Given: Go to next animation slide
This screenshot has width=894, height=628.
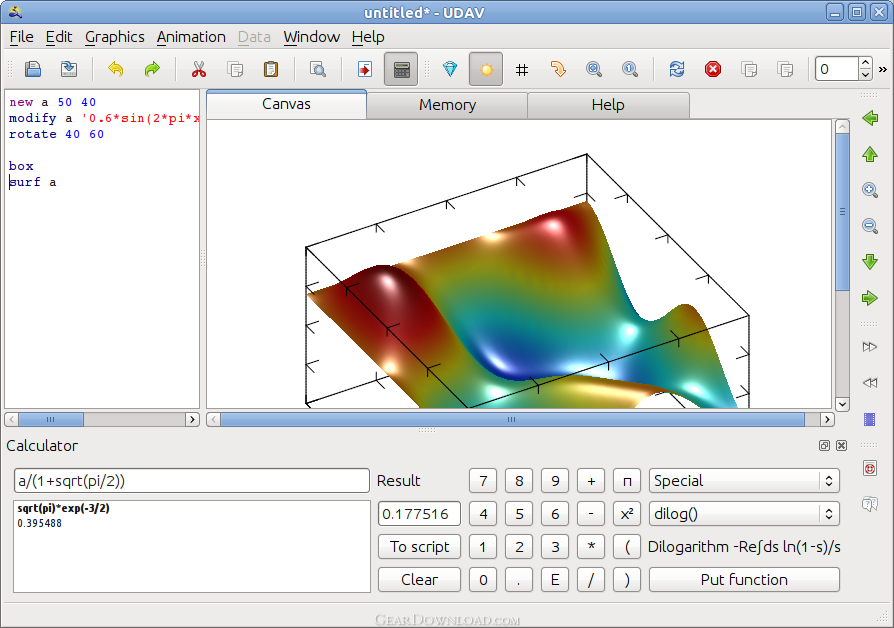Looking at the screenshot, I should pyautogui.click(x=870, y=347).
